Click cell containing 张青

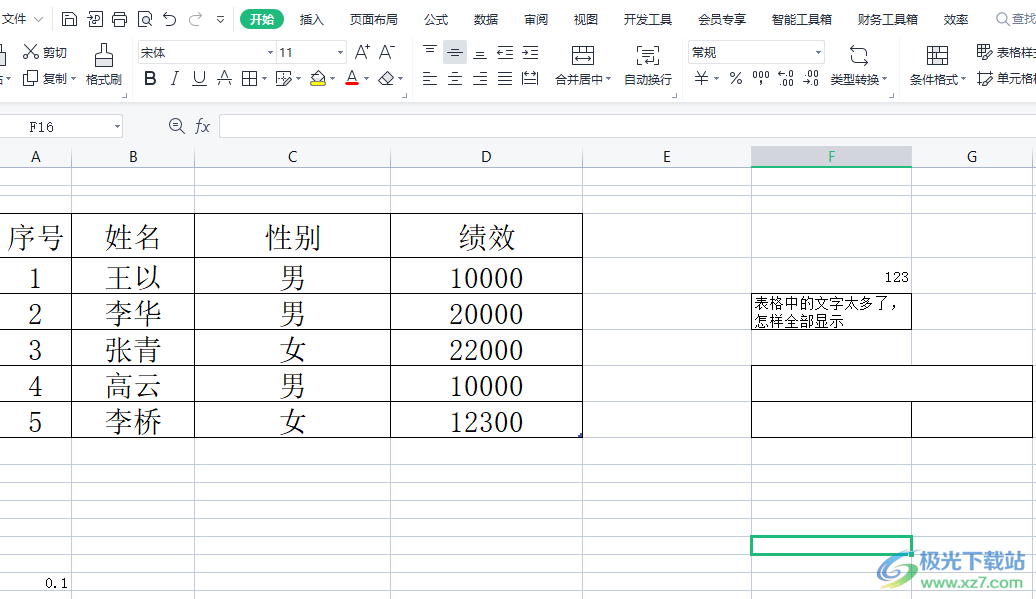click(x=133, y=347)
